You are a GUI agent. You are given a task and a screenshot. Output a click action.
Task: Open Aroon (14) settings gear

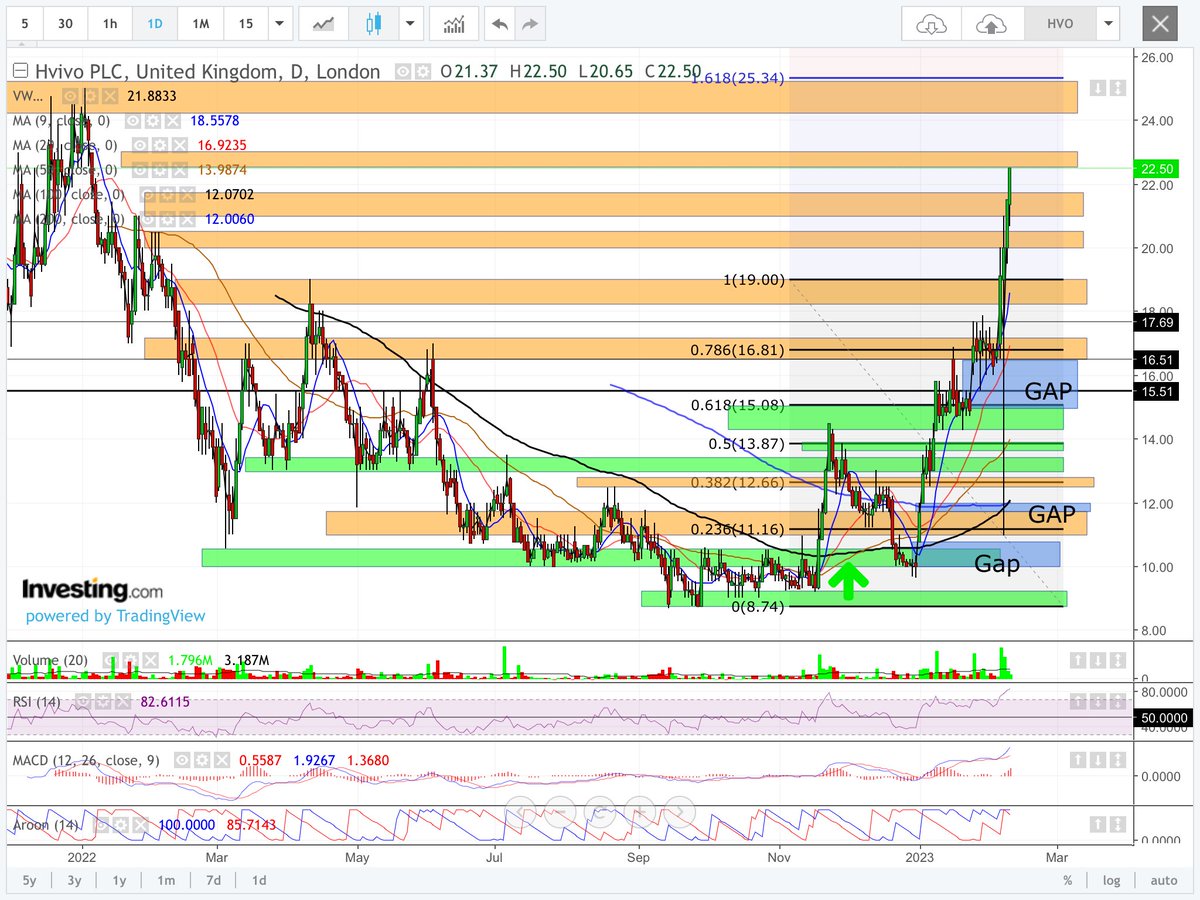click(122, 826)
